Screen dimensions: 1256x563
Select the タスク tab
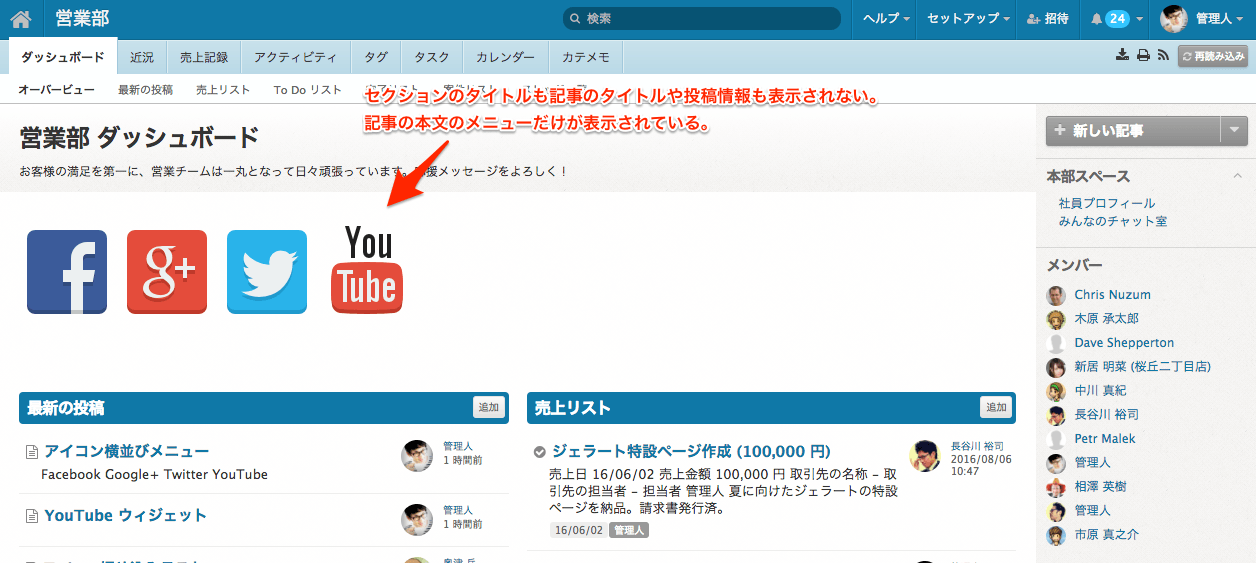[x=432, y=57]
